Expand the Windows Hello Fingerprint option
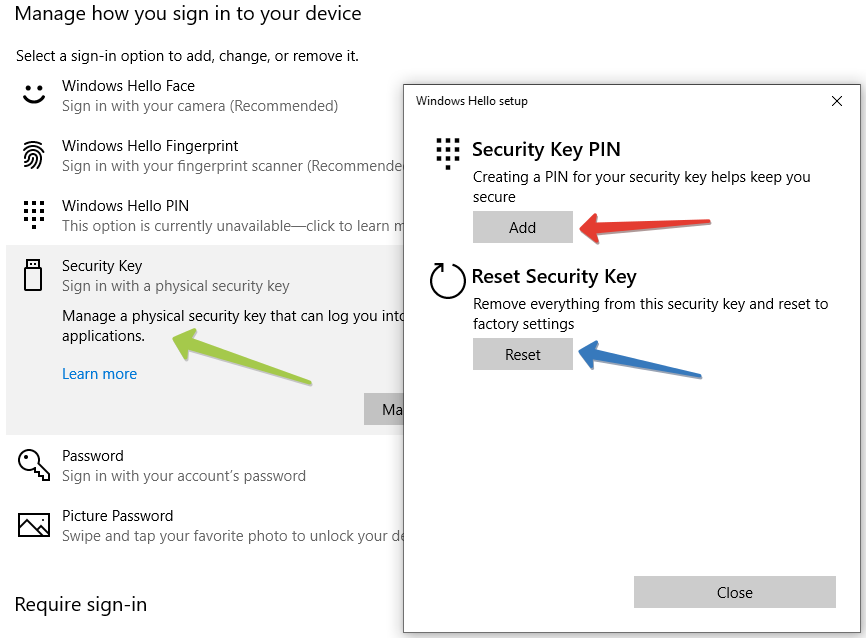 pyautogui.click(x=205, y=156)
